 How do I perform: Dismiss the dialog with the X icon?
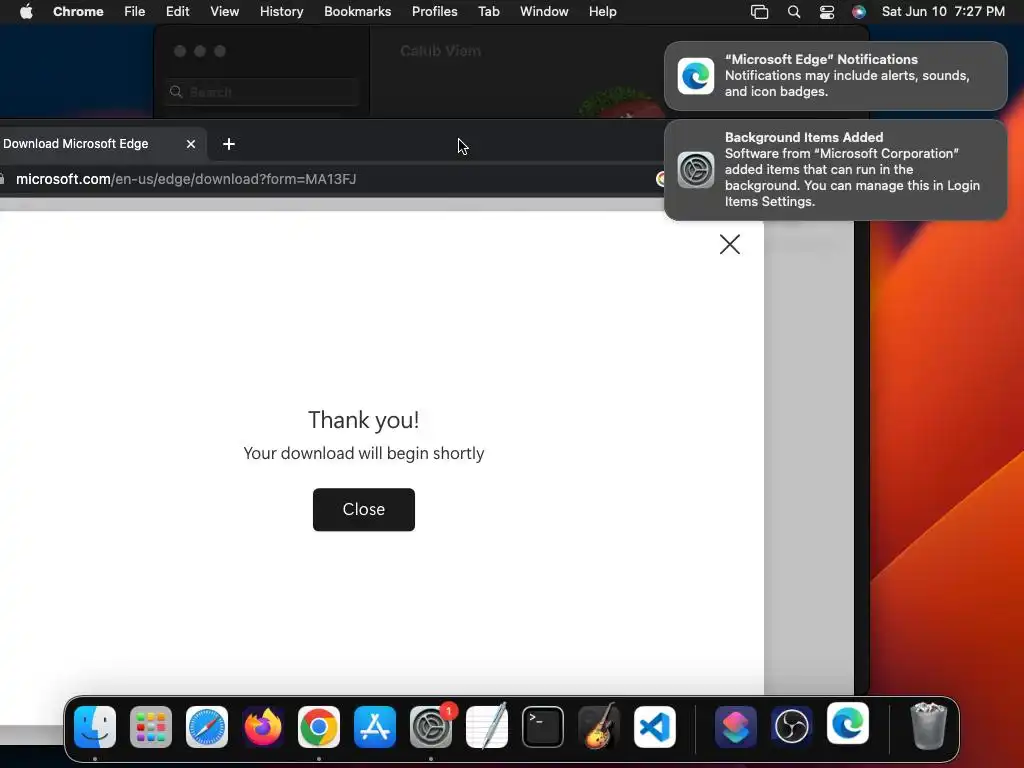[729, 244]
